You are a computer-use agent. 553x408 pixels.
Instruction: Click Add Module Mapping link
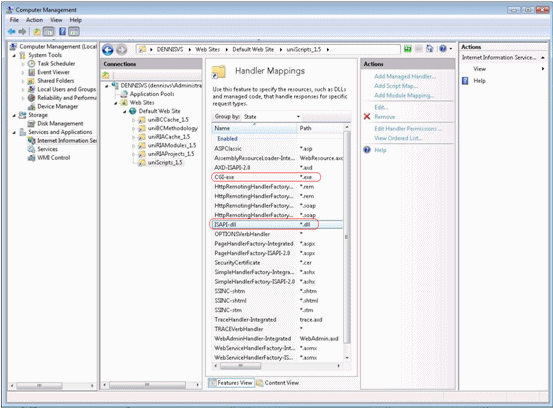point(404,95)
